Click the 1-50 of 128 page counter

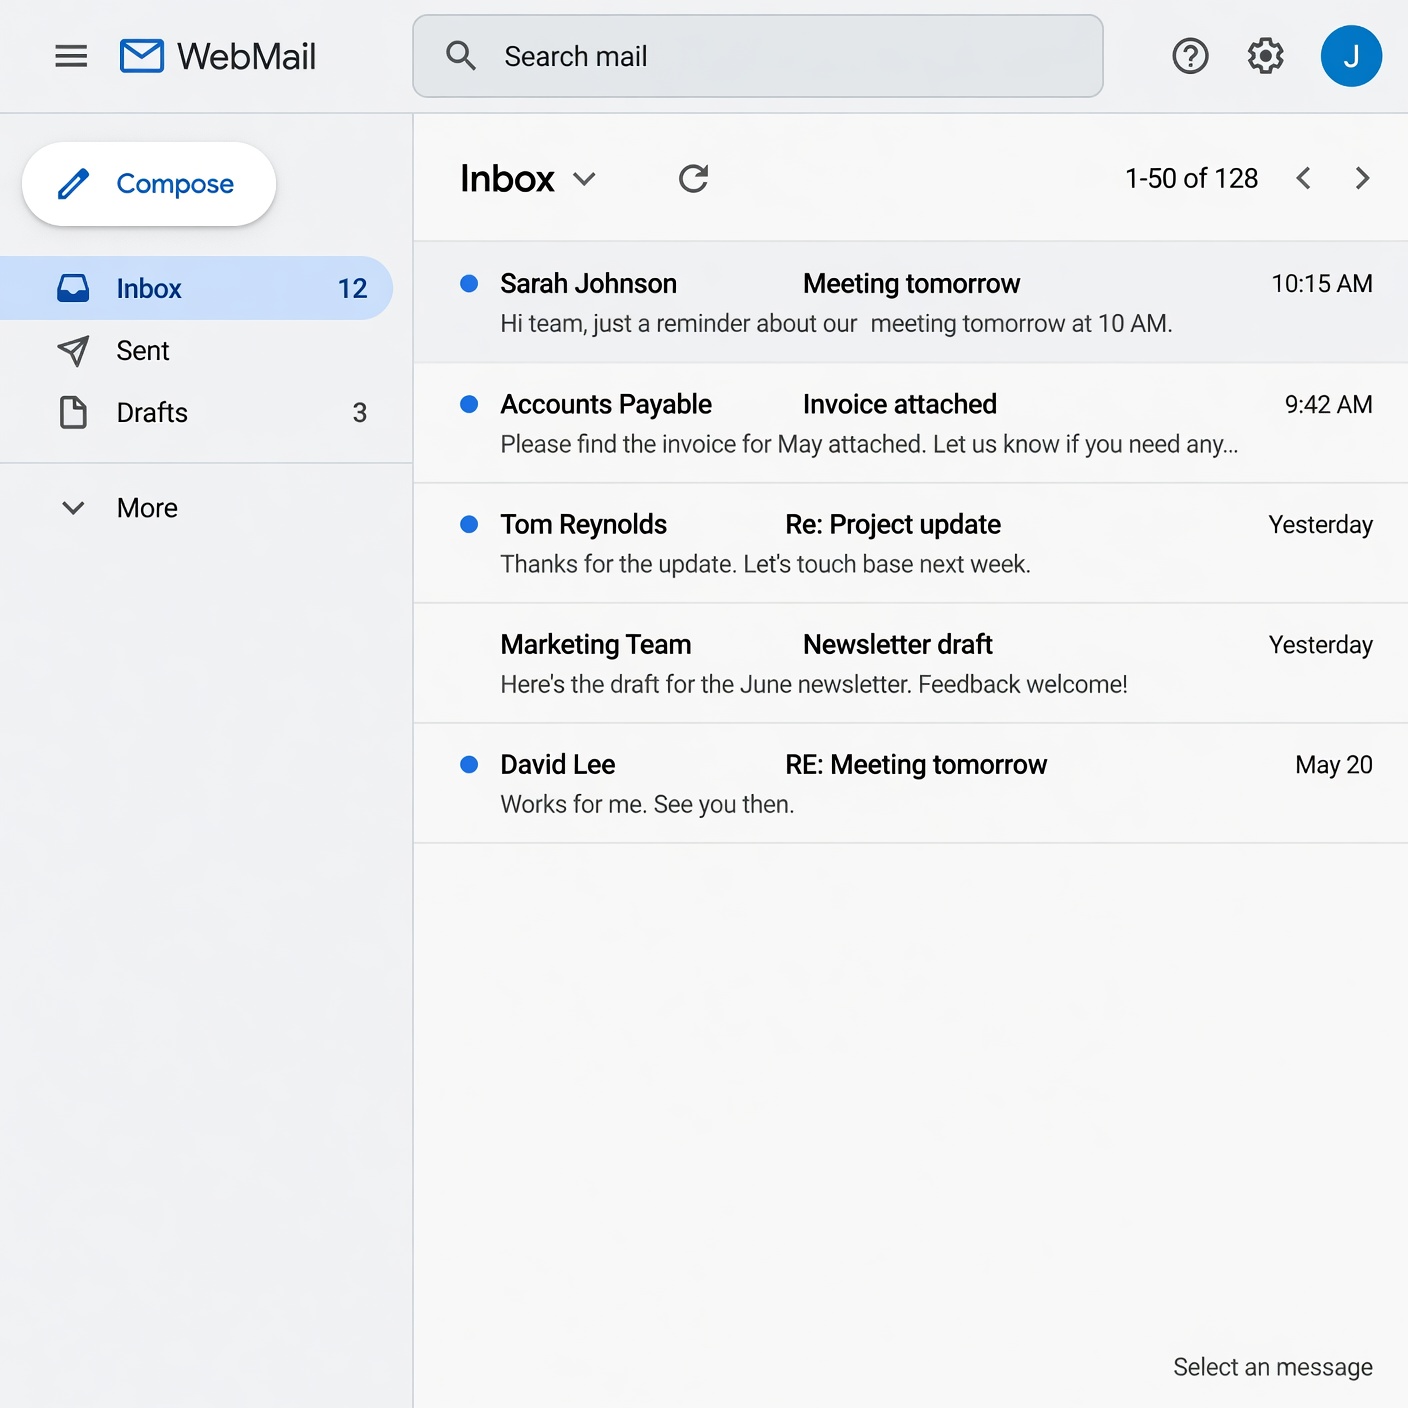[1191, 178]
